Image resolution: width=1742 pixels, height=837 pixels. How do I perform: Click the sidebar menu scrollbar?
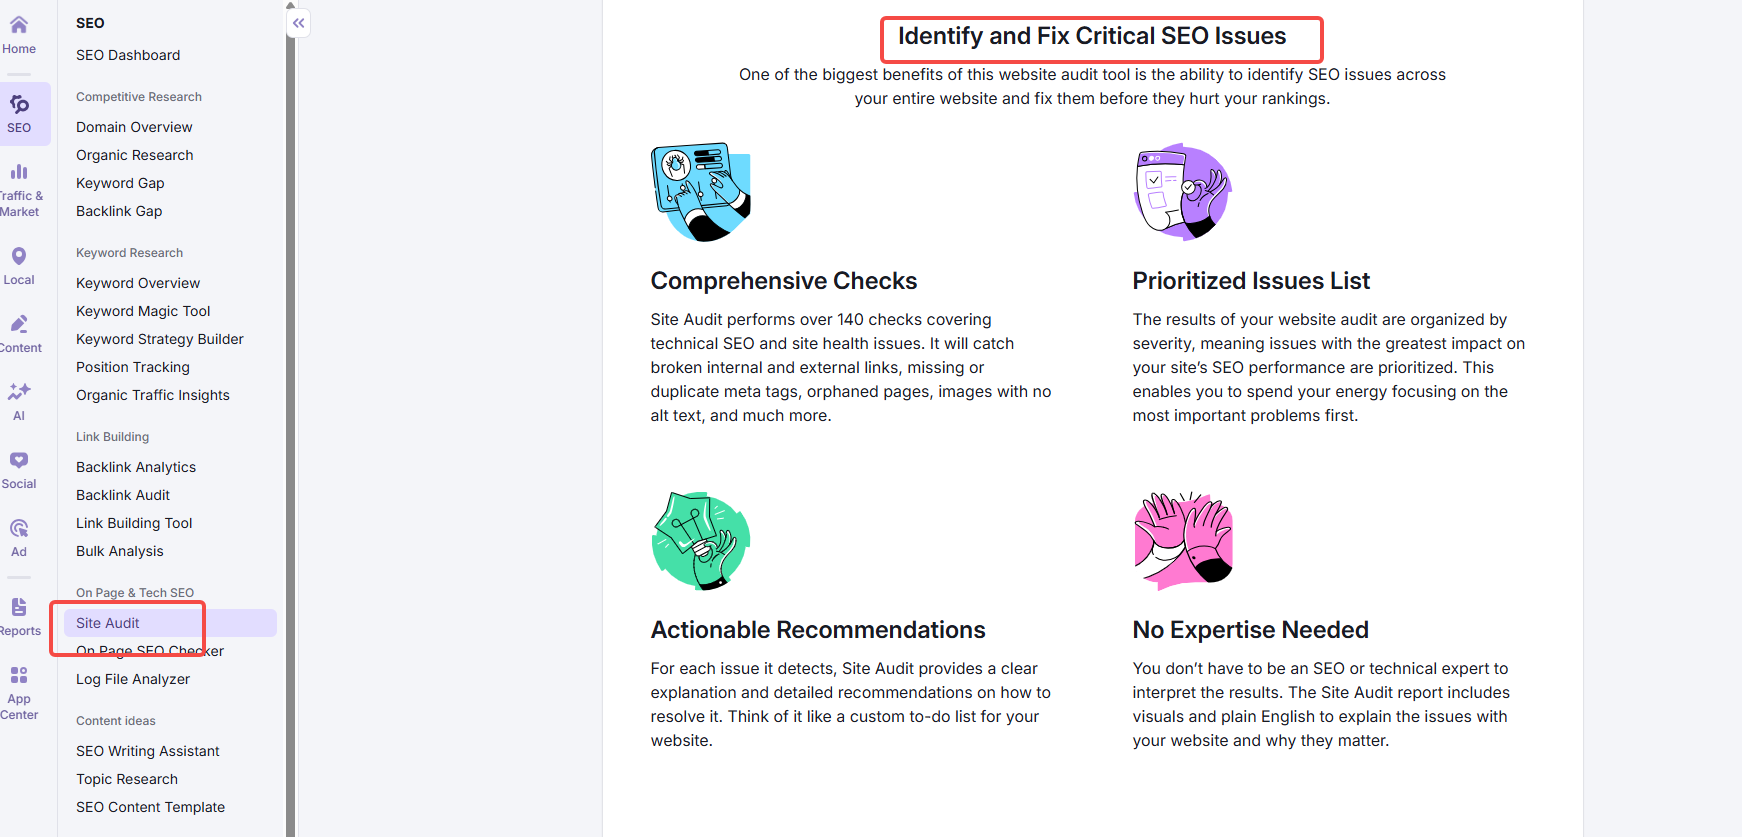[x=290, y=400]
